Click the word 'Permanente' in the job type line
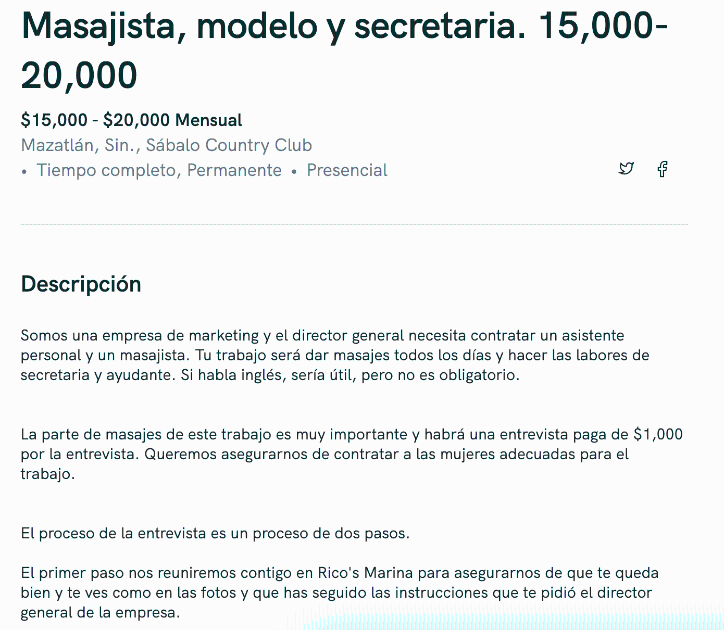This screenshot has height=630, width=724. [x=234, y=170]
